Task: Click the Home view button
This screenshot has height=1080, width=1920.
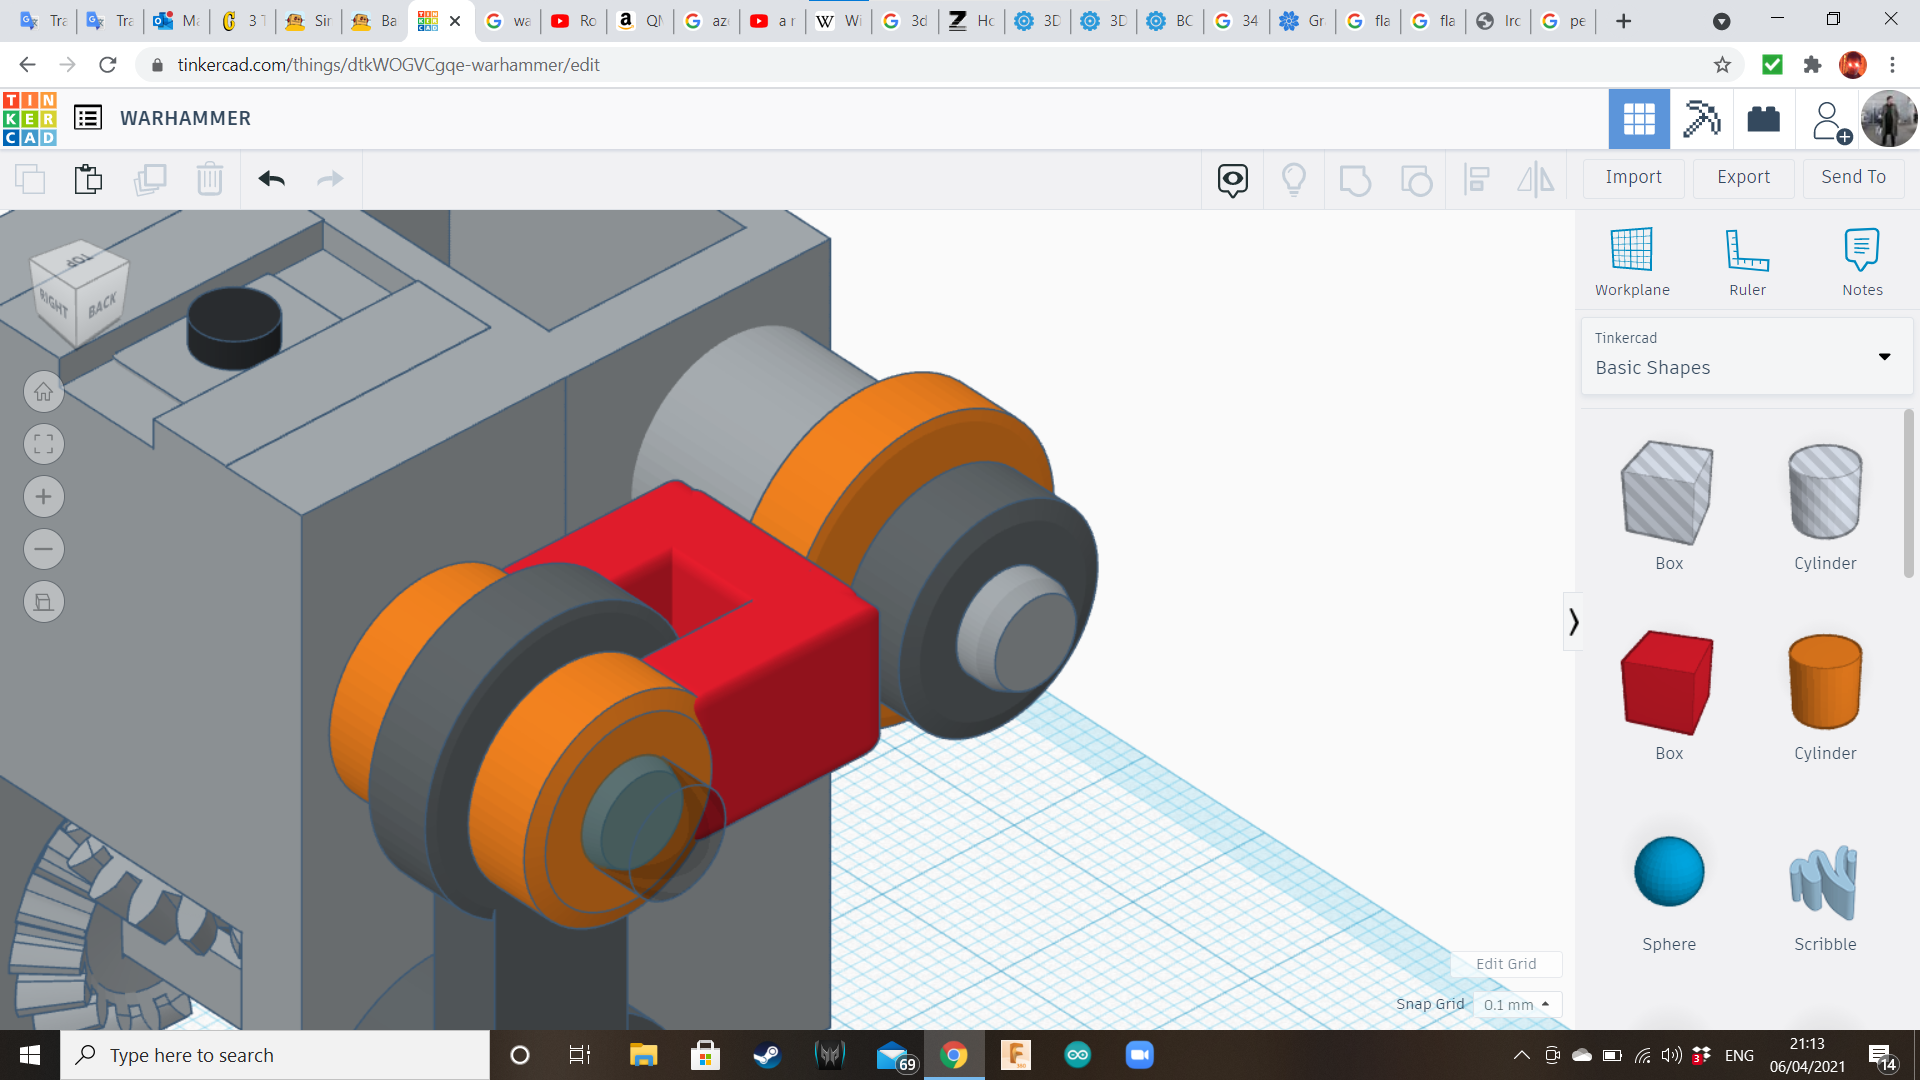Action: tap(44, 392)
